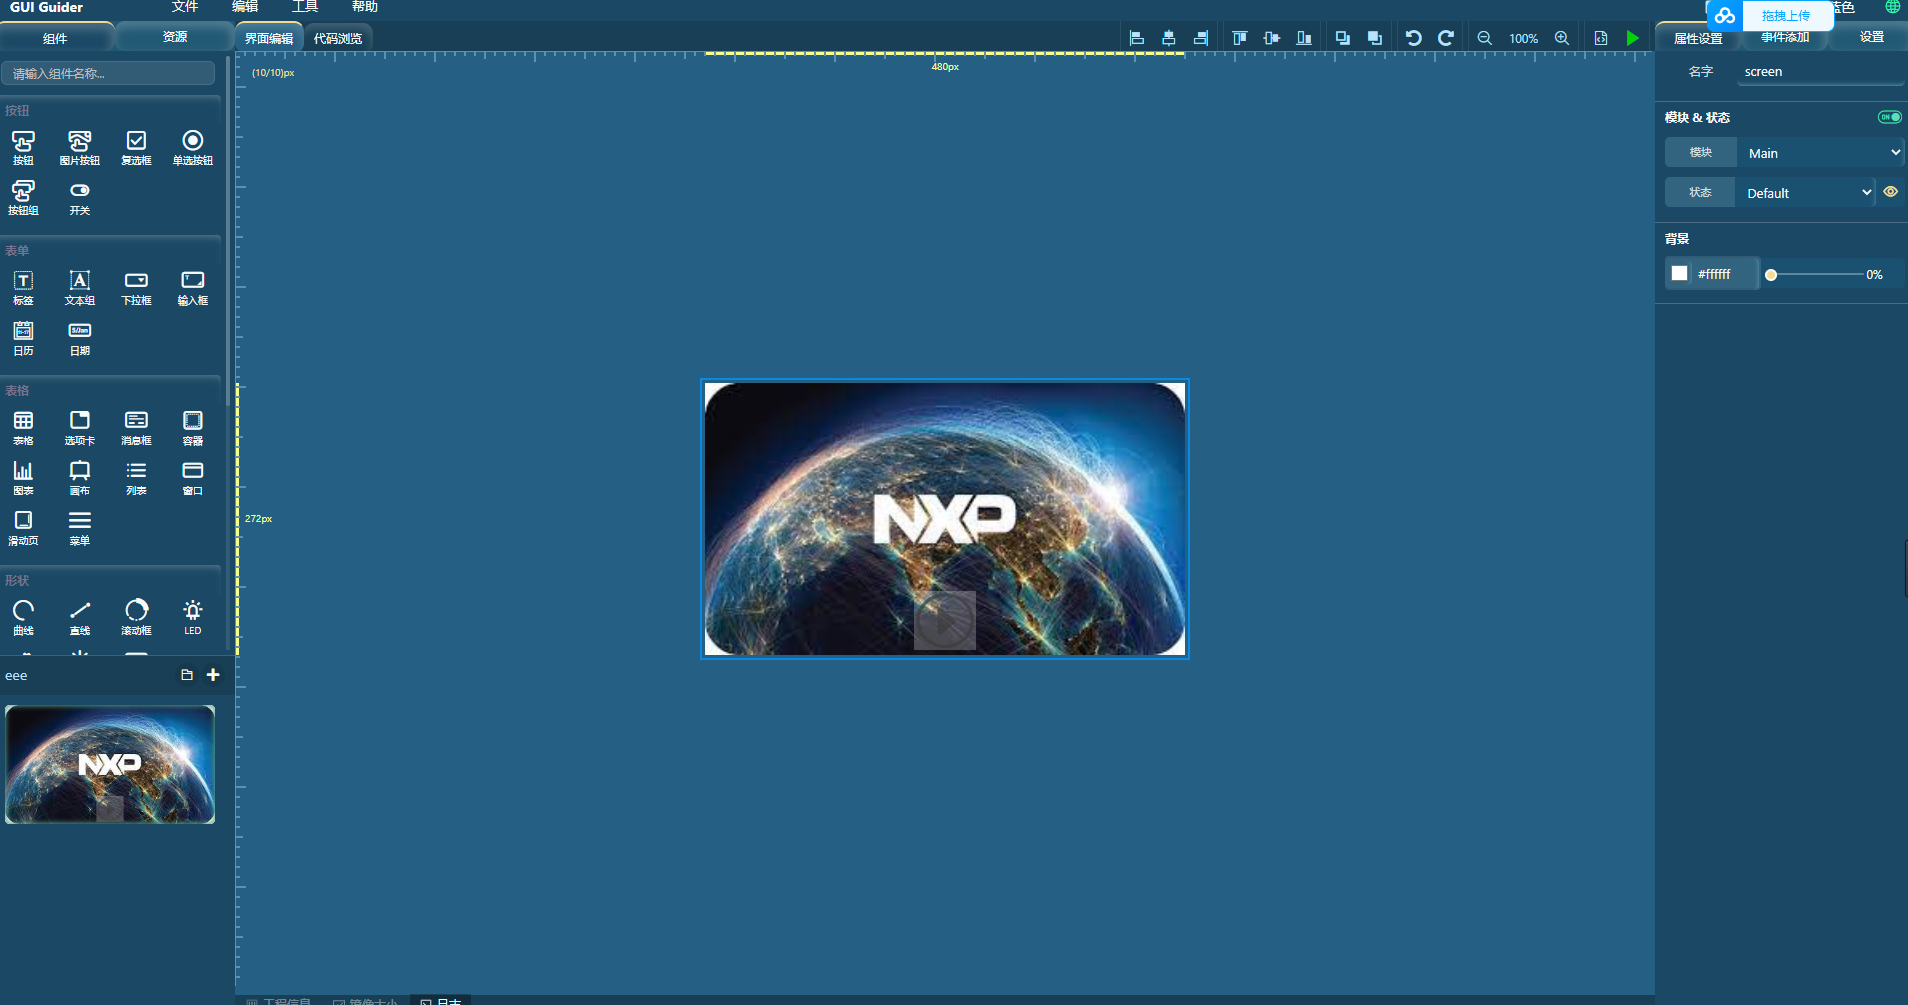This screenshot has width=1908, height=1005.
Task: Toggle the Default state eye icon
Action: point(1890,192)
